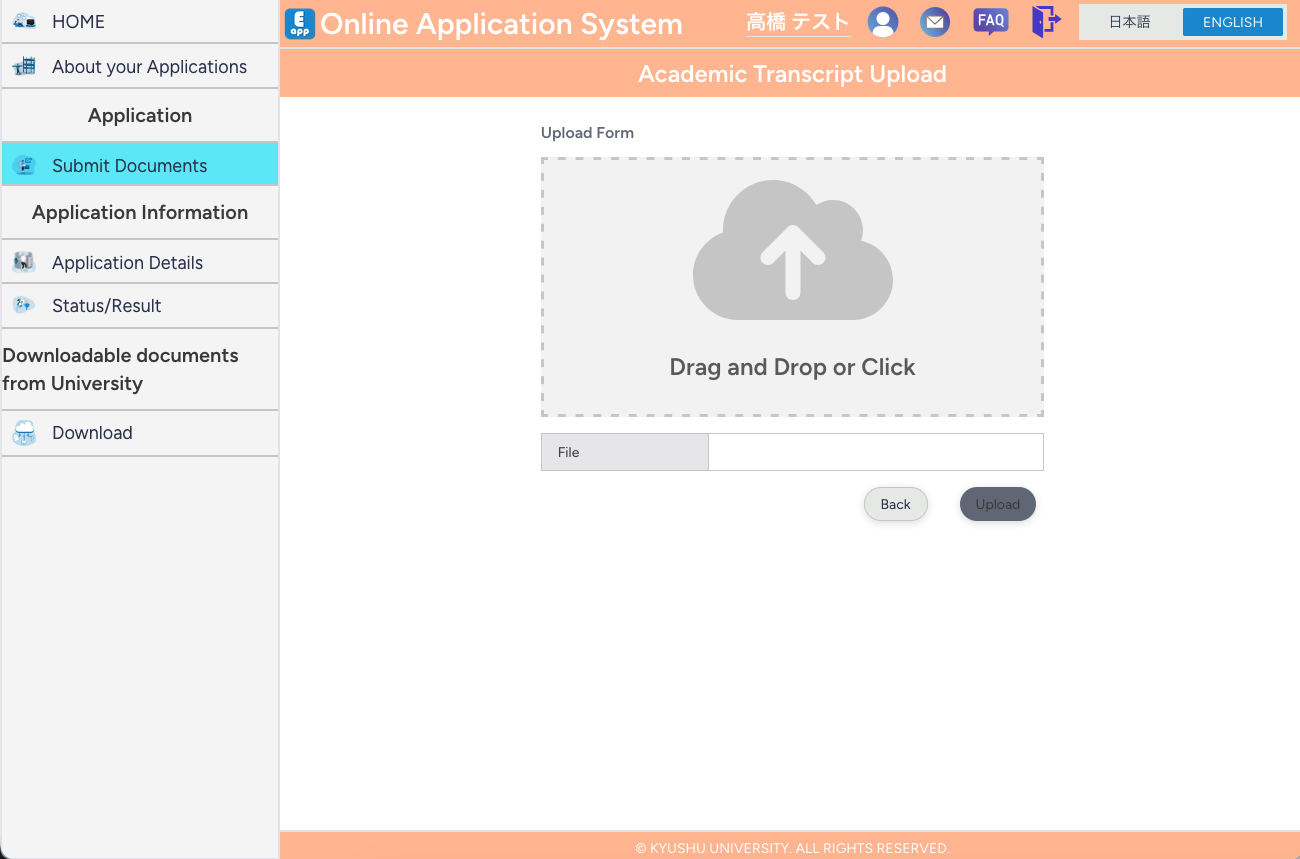Open the mail envelope icon
The image size is (1300, 859).
pyautogui.click(x=935, y=21)
